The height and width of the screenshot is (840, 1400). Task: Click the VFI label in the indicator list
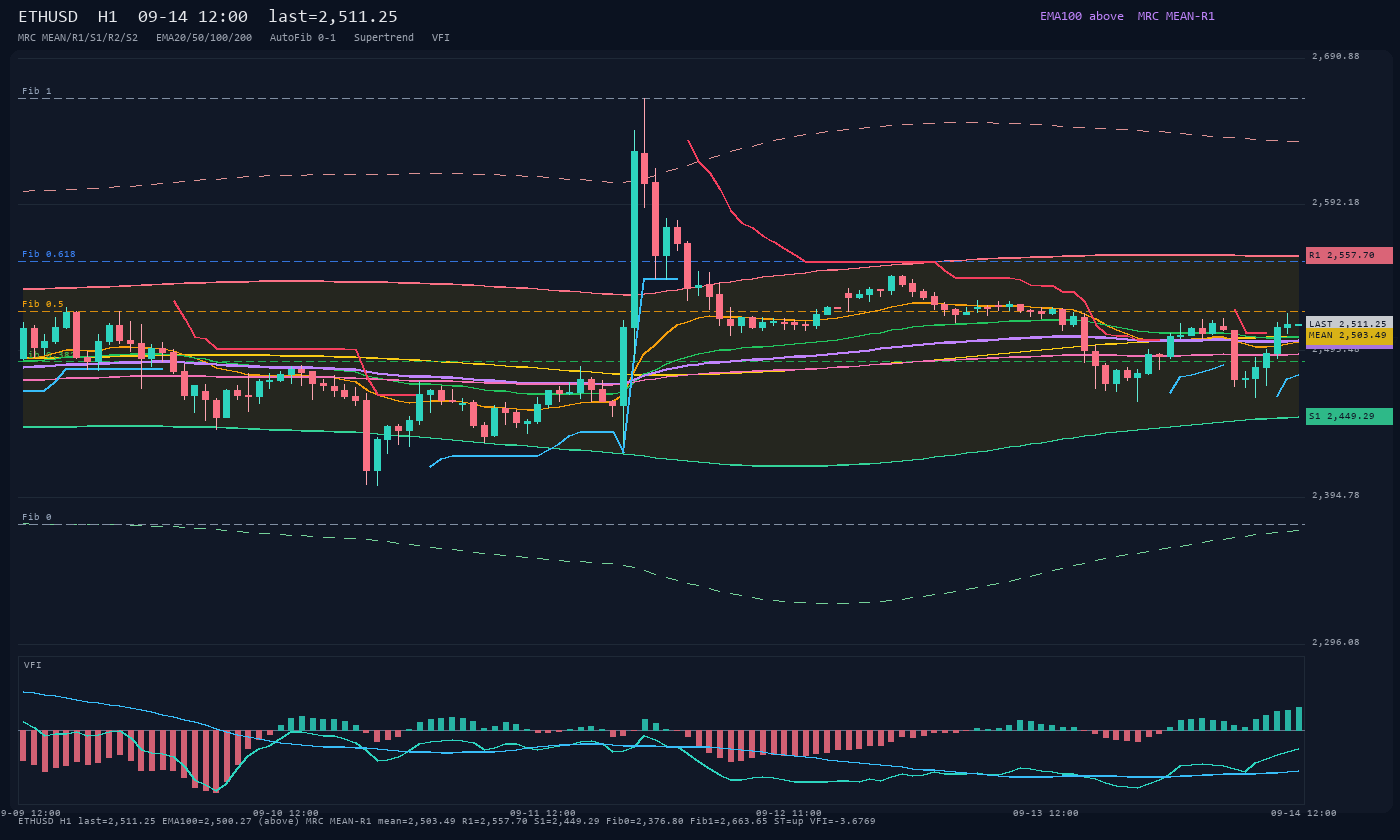[441, 37]
